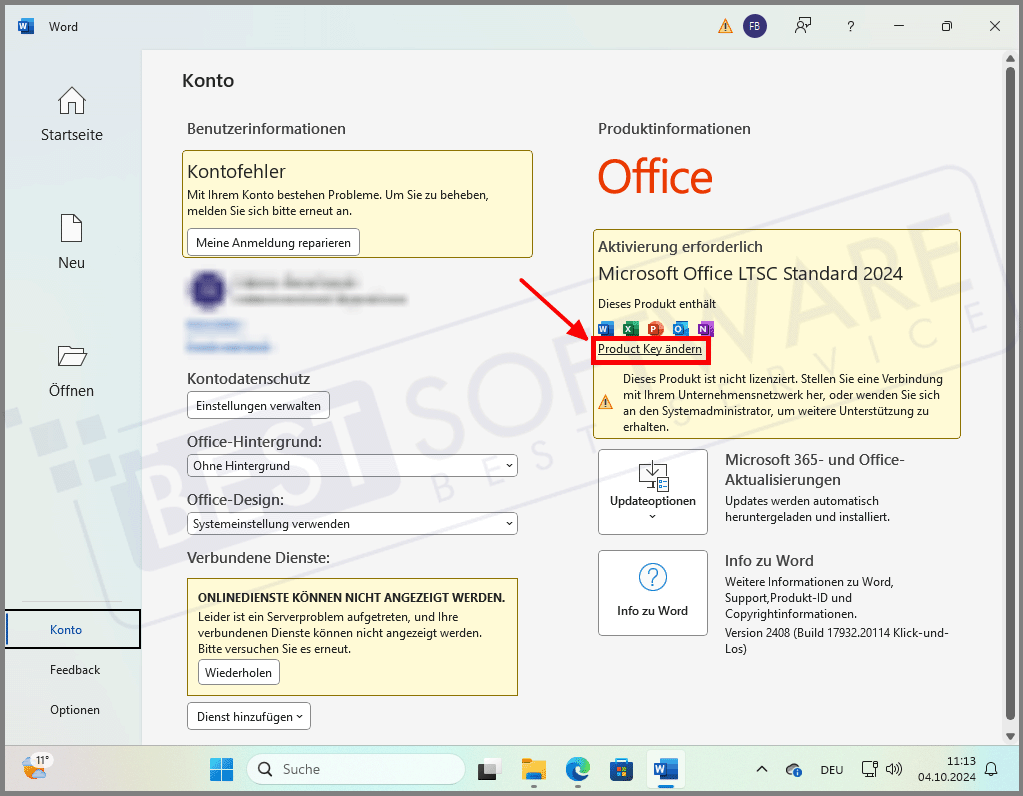Expand the Office-Hintergrund dropdown
1023x796 pixels.
point(352,466)
